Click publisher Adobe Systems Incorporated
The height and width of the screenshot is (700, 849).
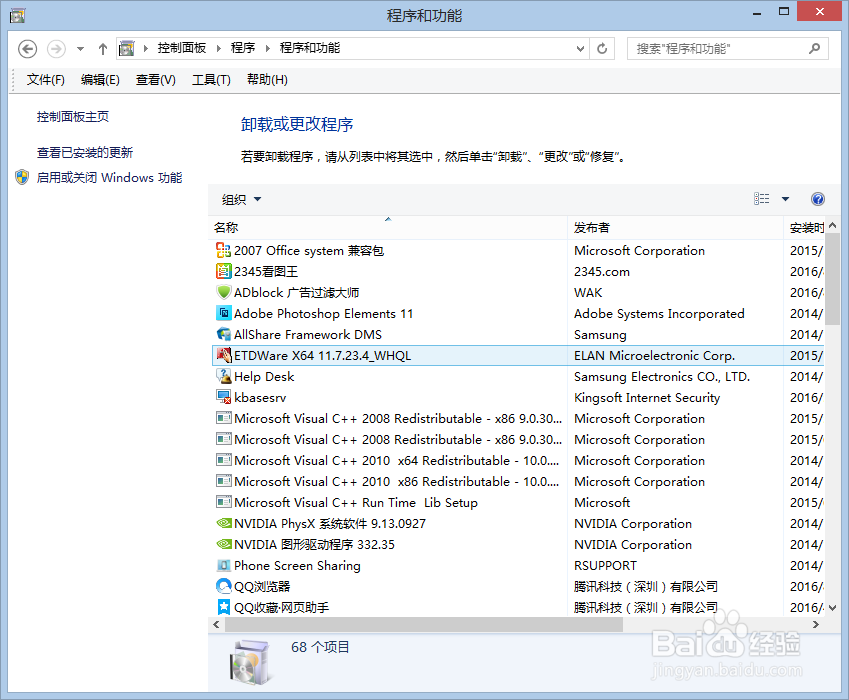pos(659,314)
